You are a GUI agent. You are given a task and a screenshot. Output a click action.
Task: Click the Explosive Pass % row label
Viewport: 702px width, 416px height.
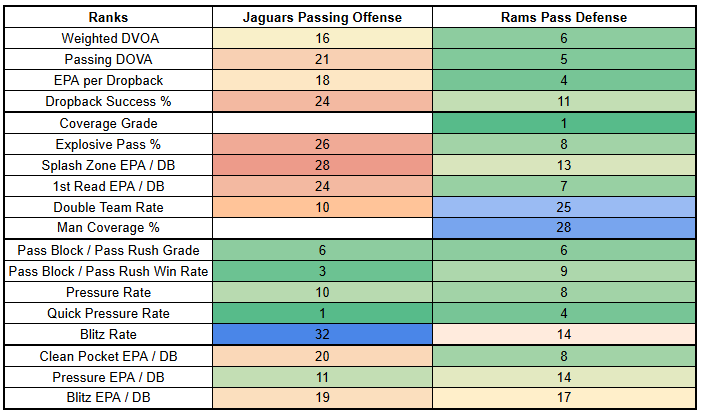click(105, 145)
